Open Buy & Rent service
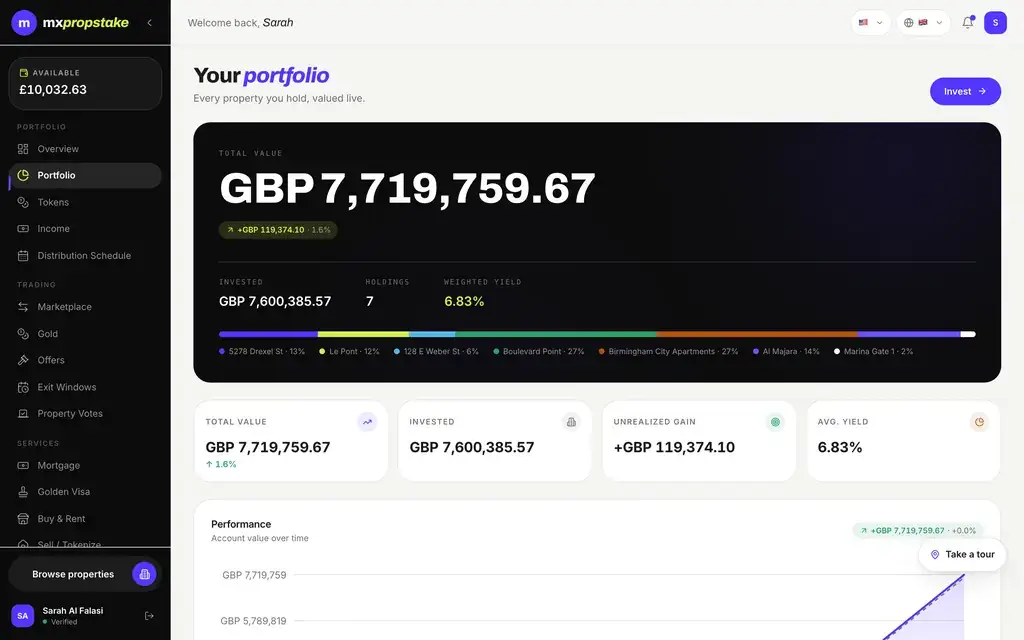1024x640 pixels. tap(85, 519)
